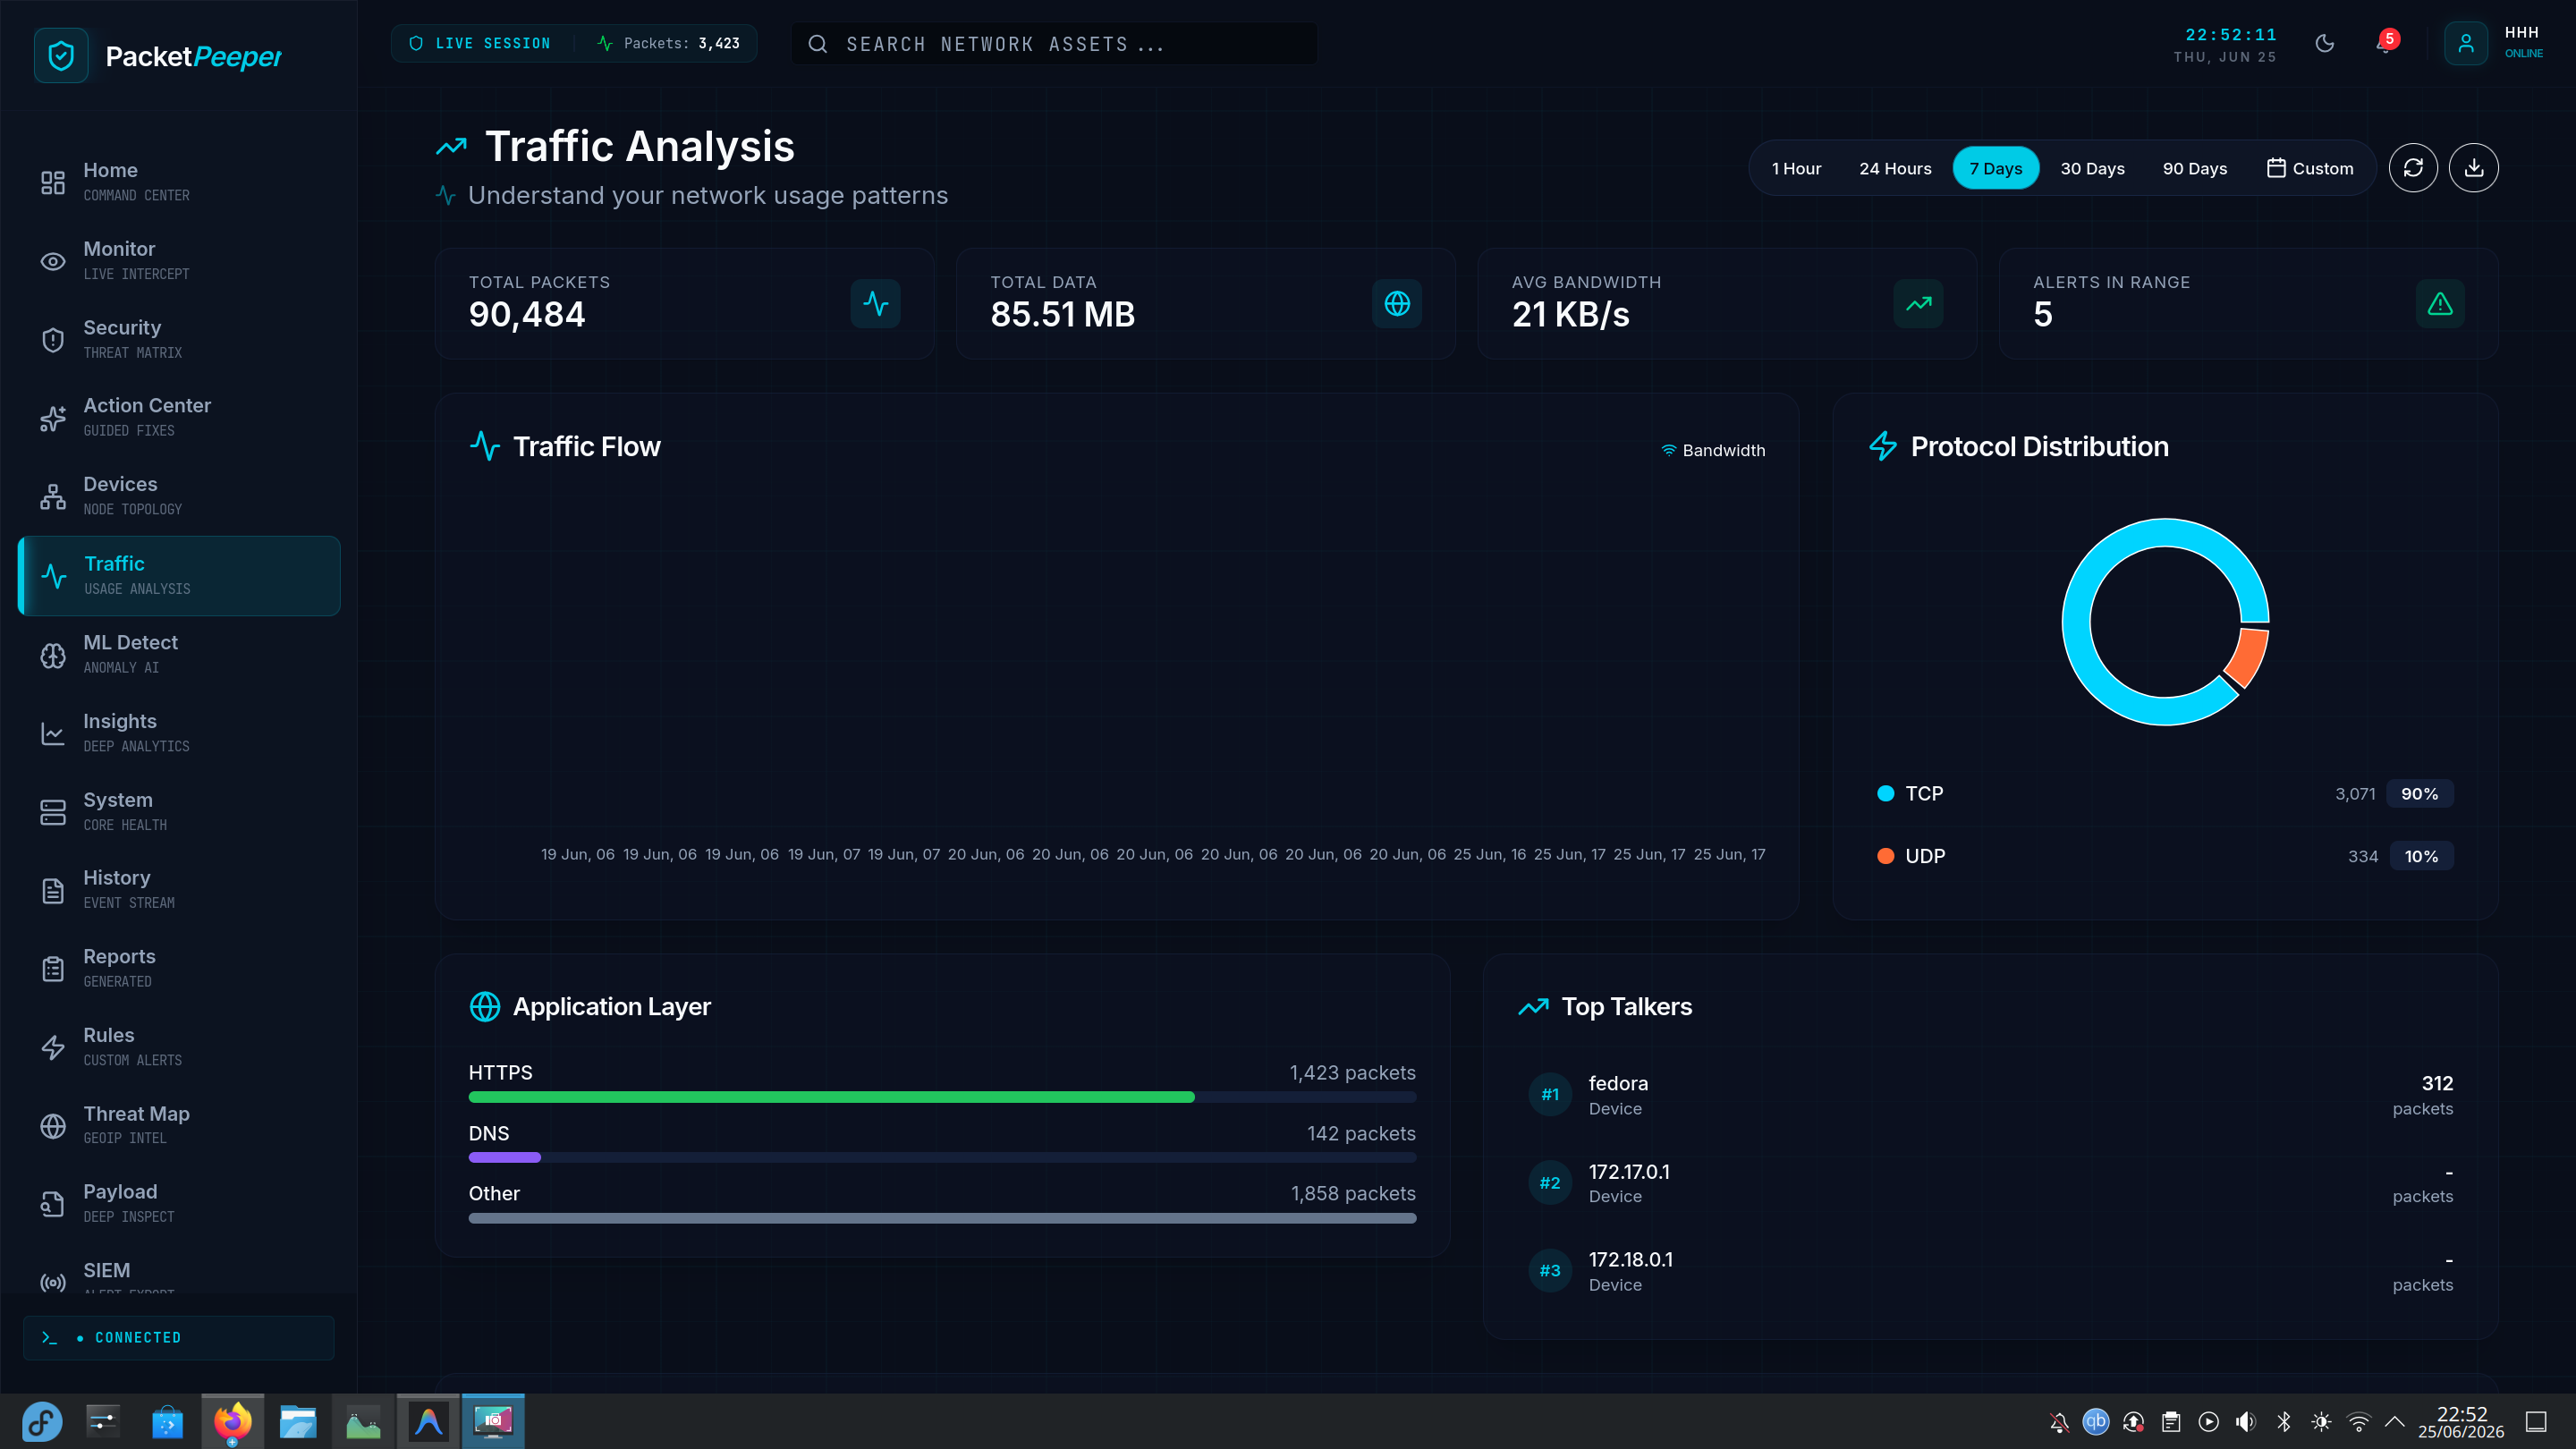Click the Total Data globe icon
The image size is (2576, 1449).
[x=1397, y=303]
